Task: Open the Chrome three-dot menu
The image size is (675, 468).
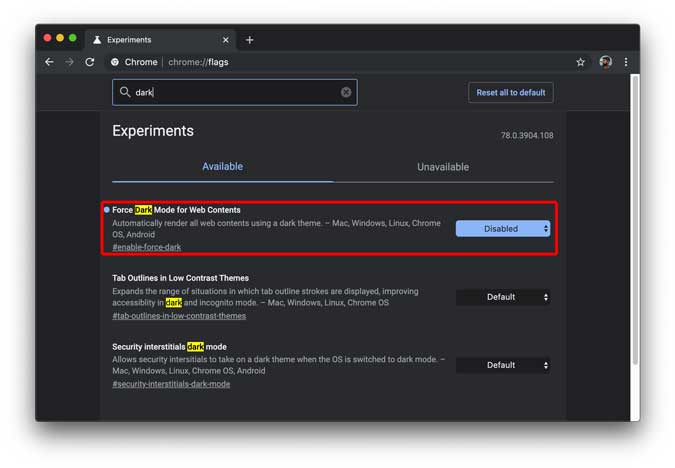Action: point(625,62)
